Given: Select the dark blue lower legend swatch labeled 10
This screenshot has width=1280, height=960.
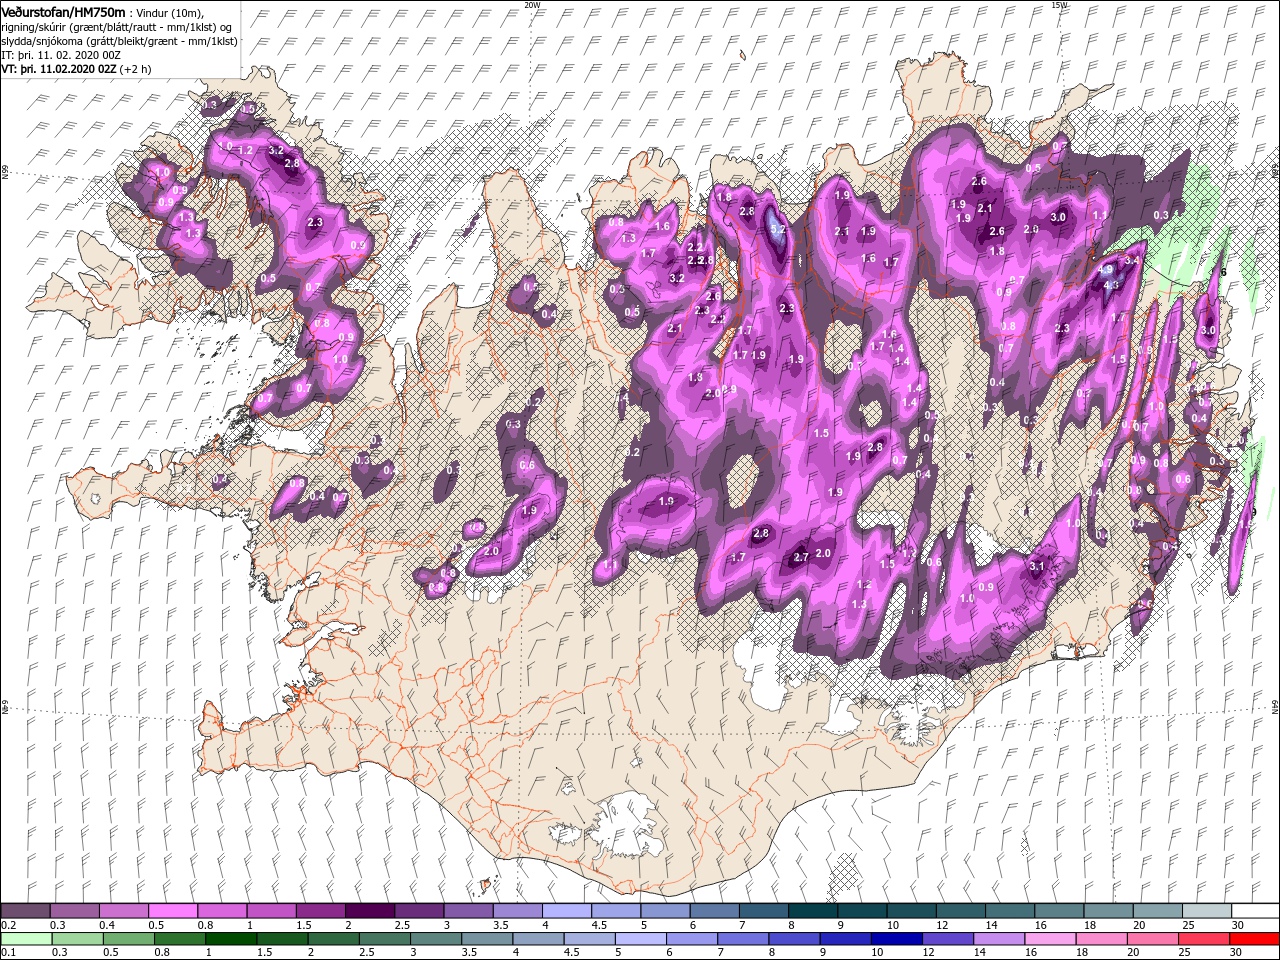Looking at the screenshot, I should 896,939.
